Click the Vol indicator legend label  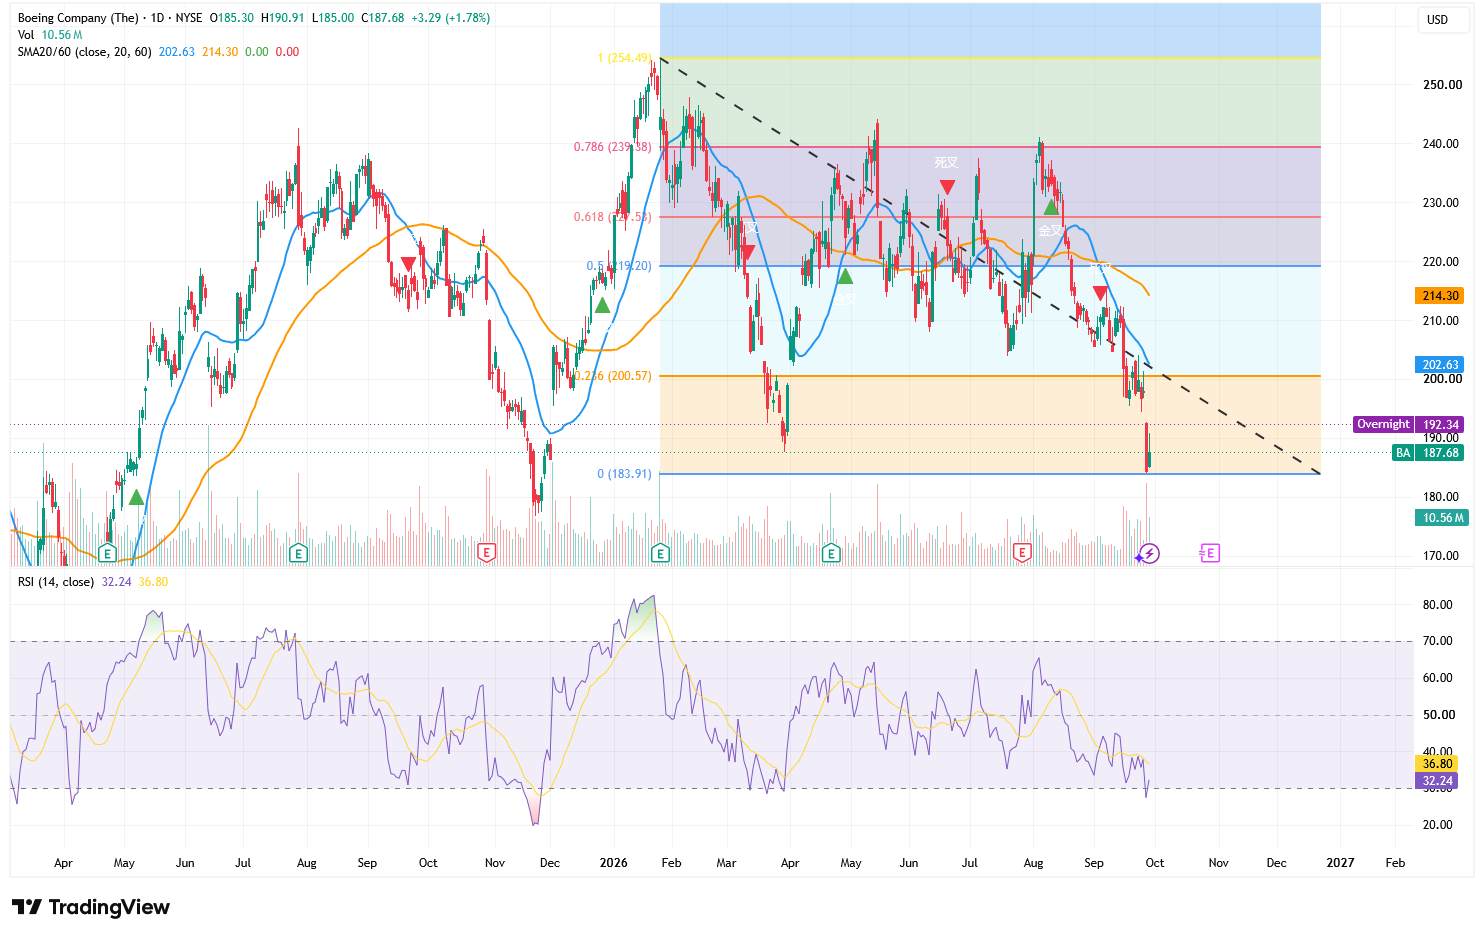pos(26,35)
